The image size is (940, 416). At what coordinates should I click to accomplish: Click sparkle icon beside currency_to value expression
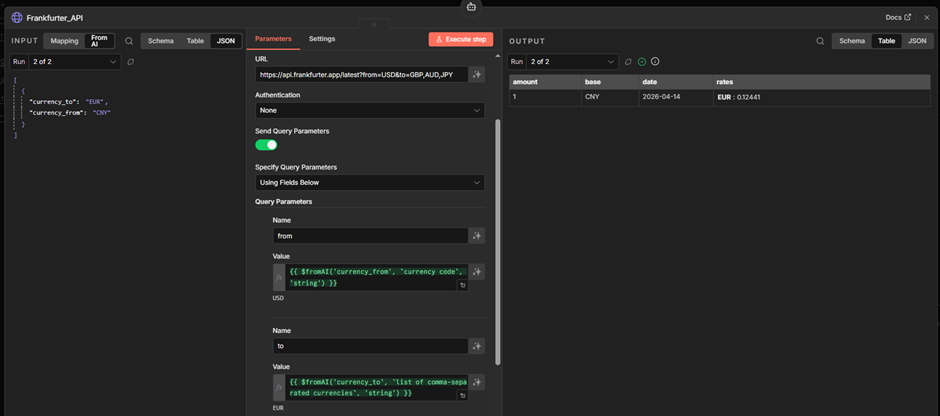coord(477,382)
